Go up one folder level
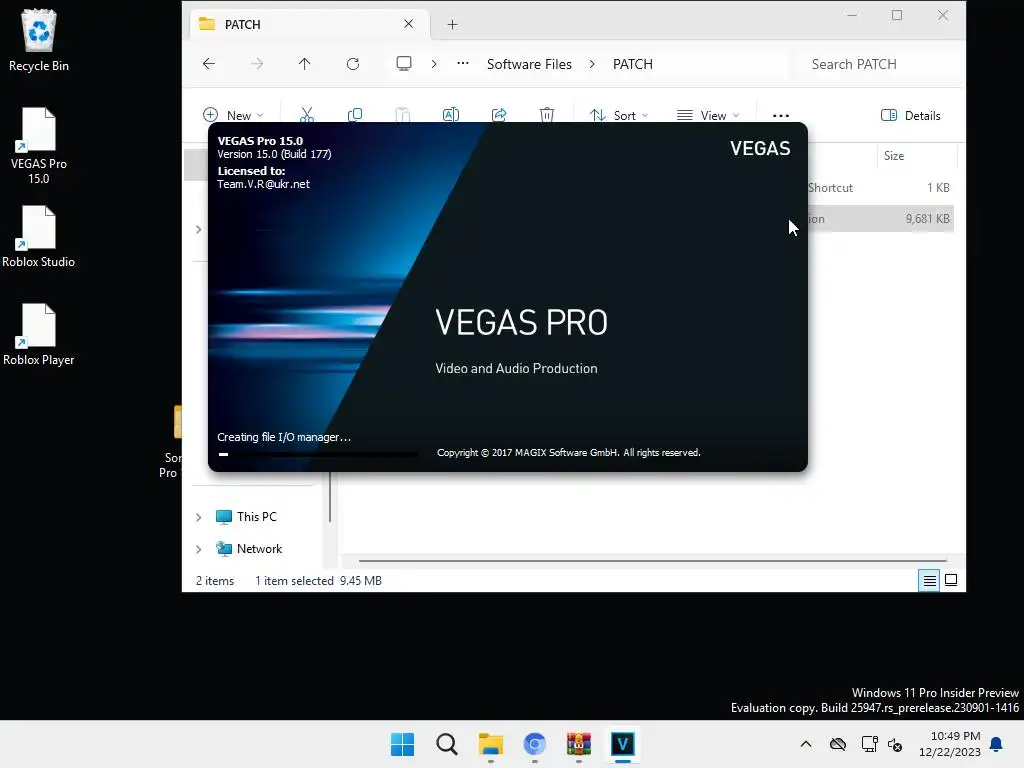 tap(304, 63)
